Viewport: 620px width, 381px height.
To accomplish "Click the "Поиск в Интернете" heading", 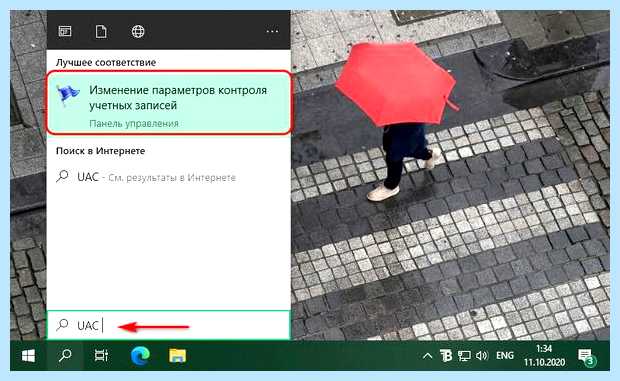I will coord(100,151).
